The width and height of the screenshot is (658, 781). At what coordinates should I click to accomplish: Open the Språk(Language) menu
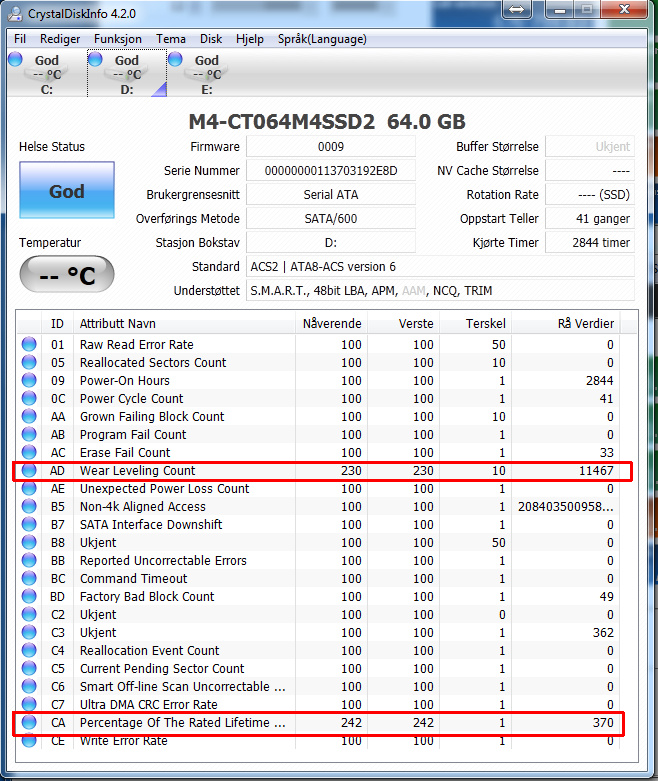pyautogui.click(x=322, y=39)
